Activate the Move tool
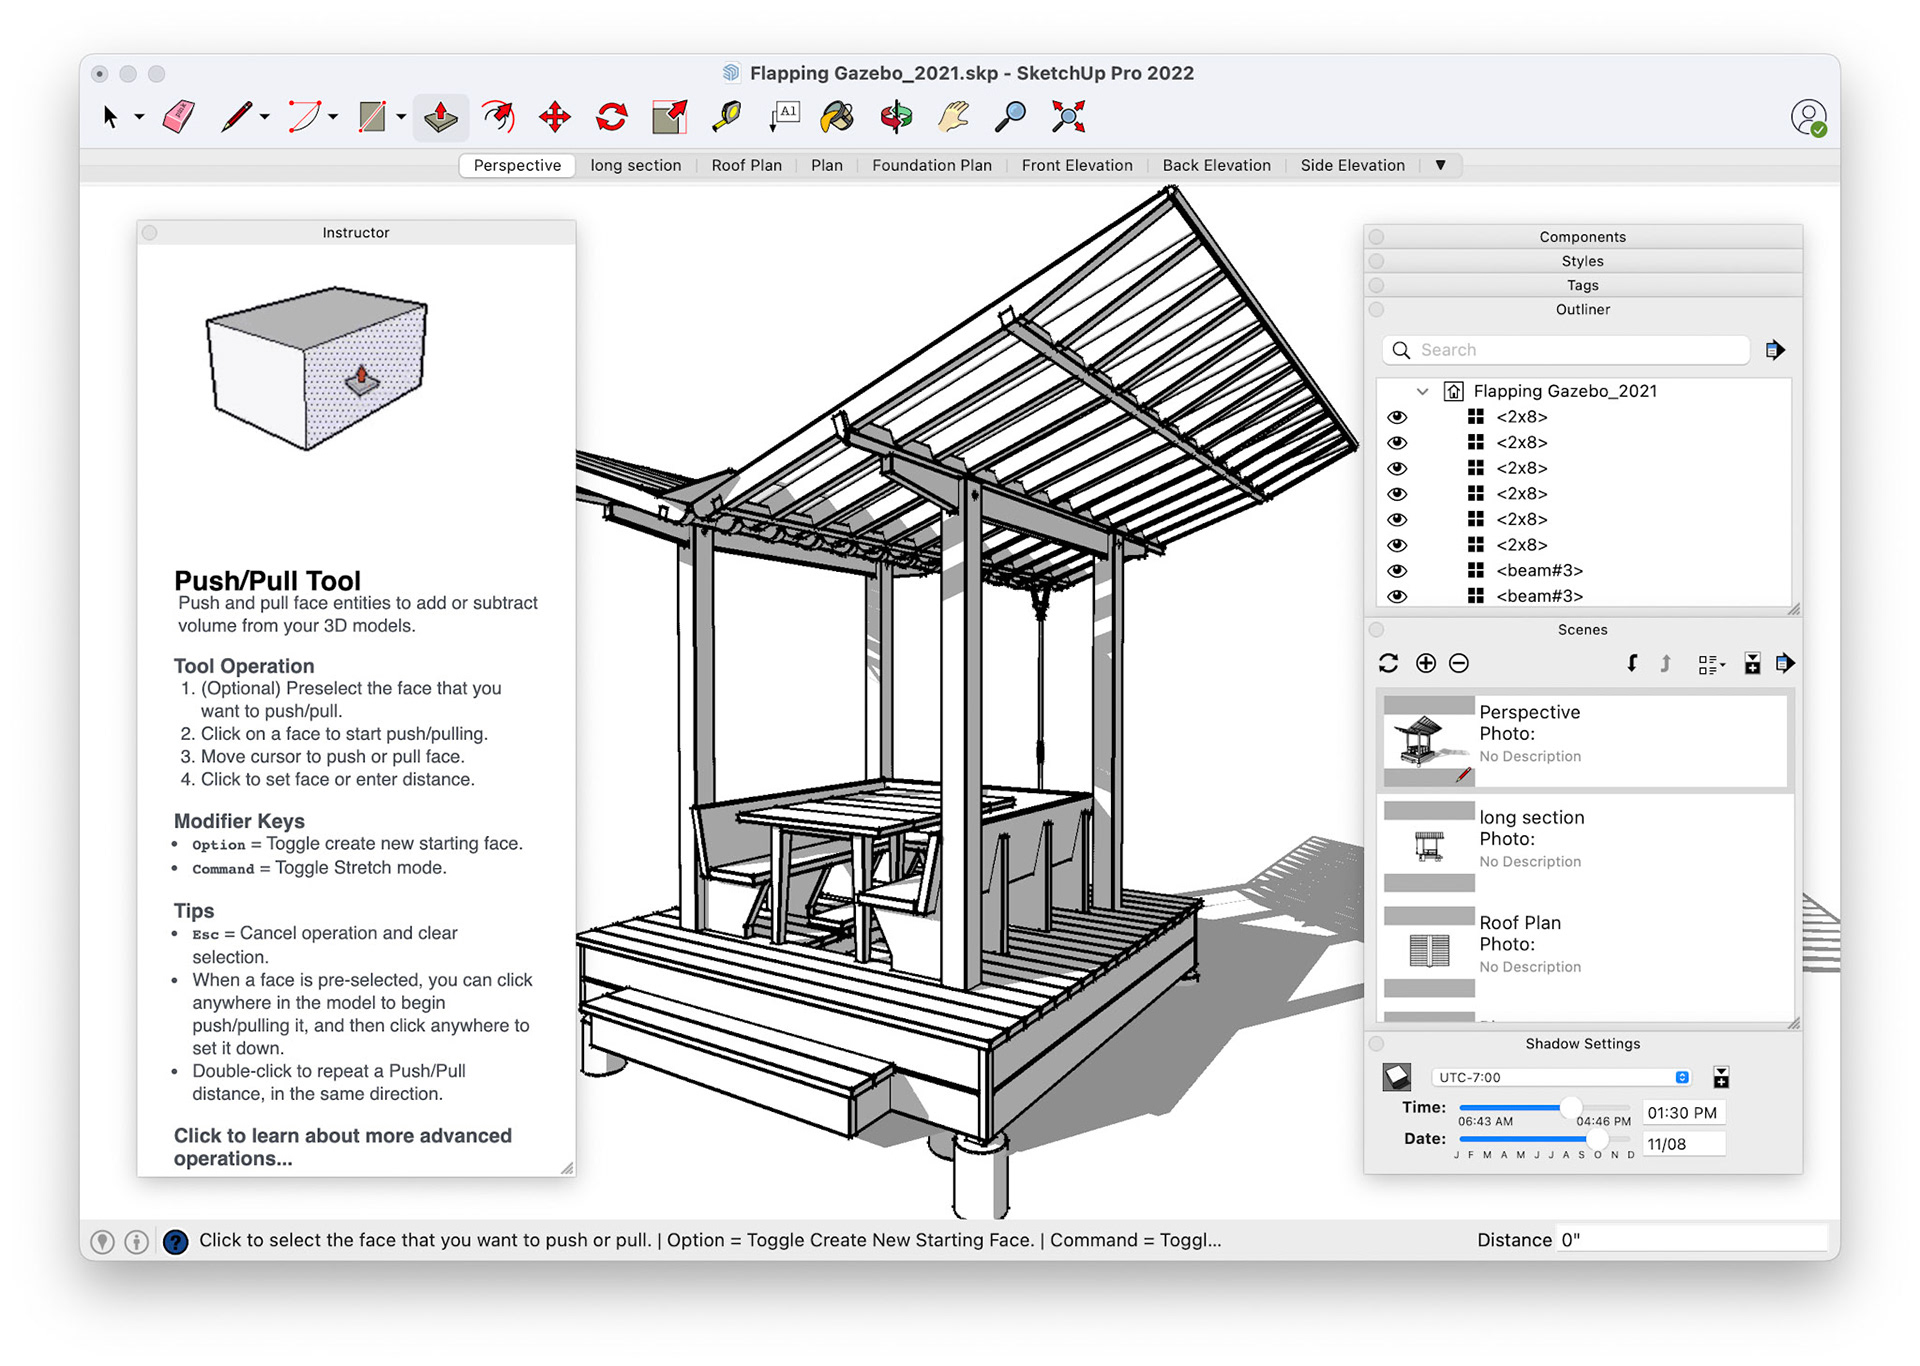This screenshot has height=1366, width=1920. coord(555,117)
